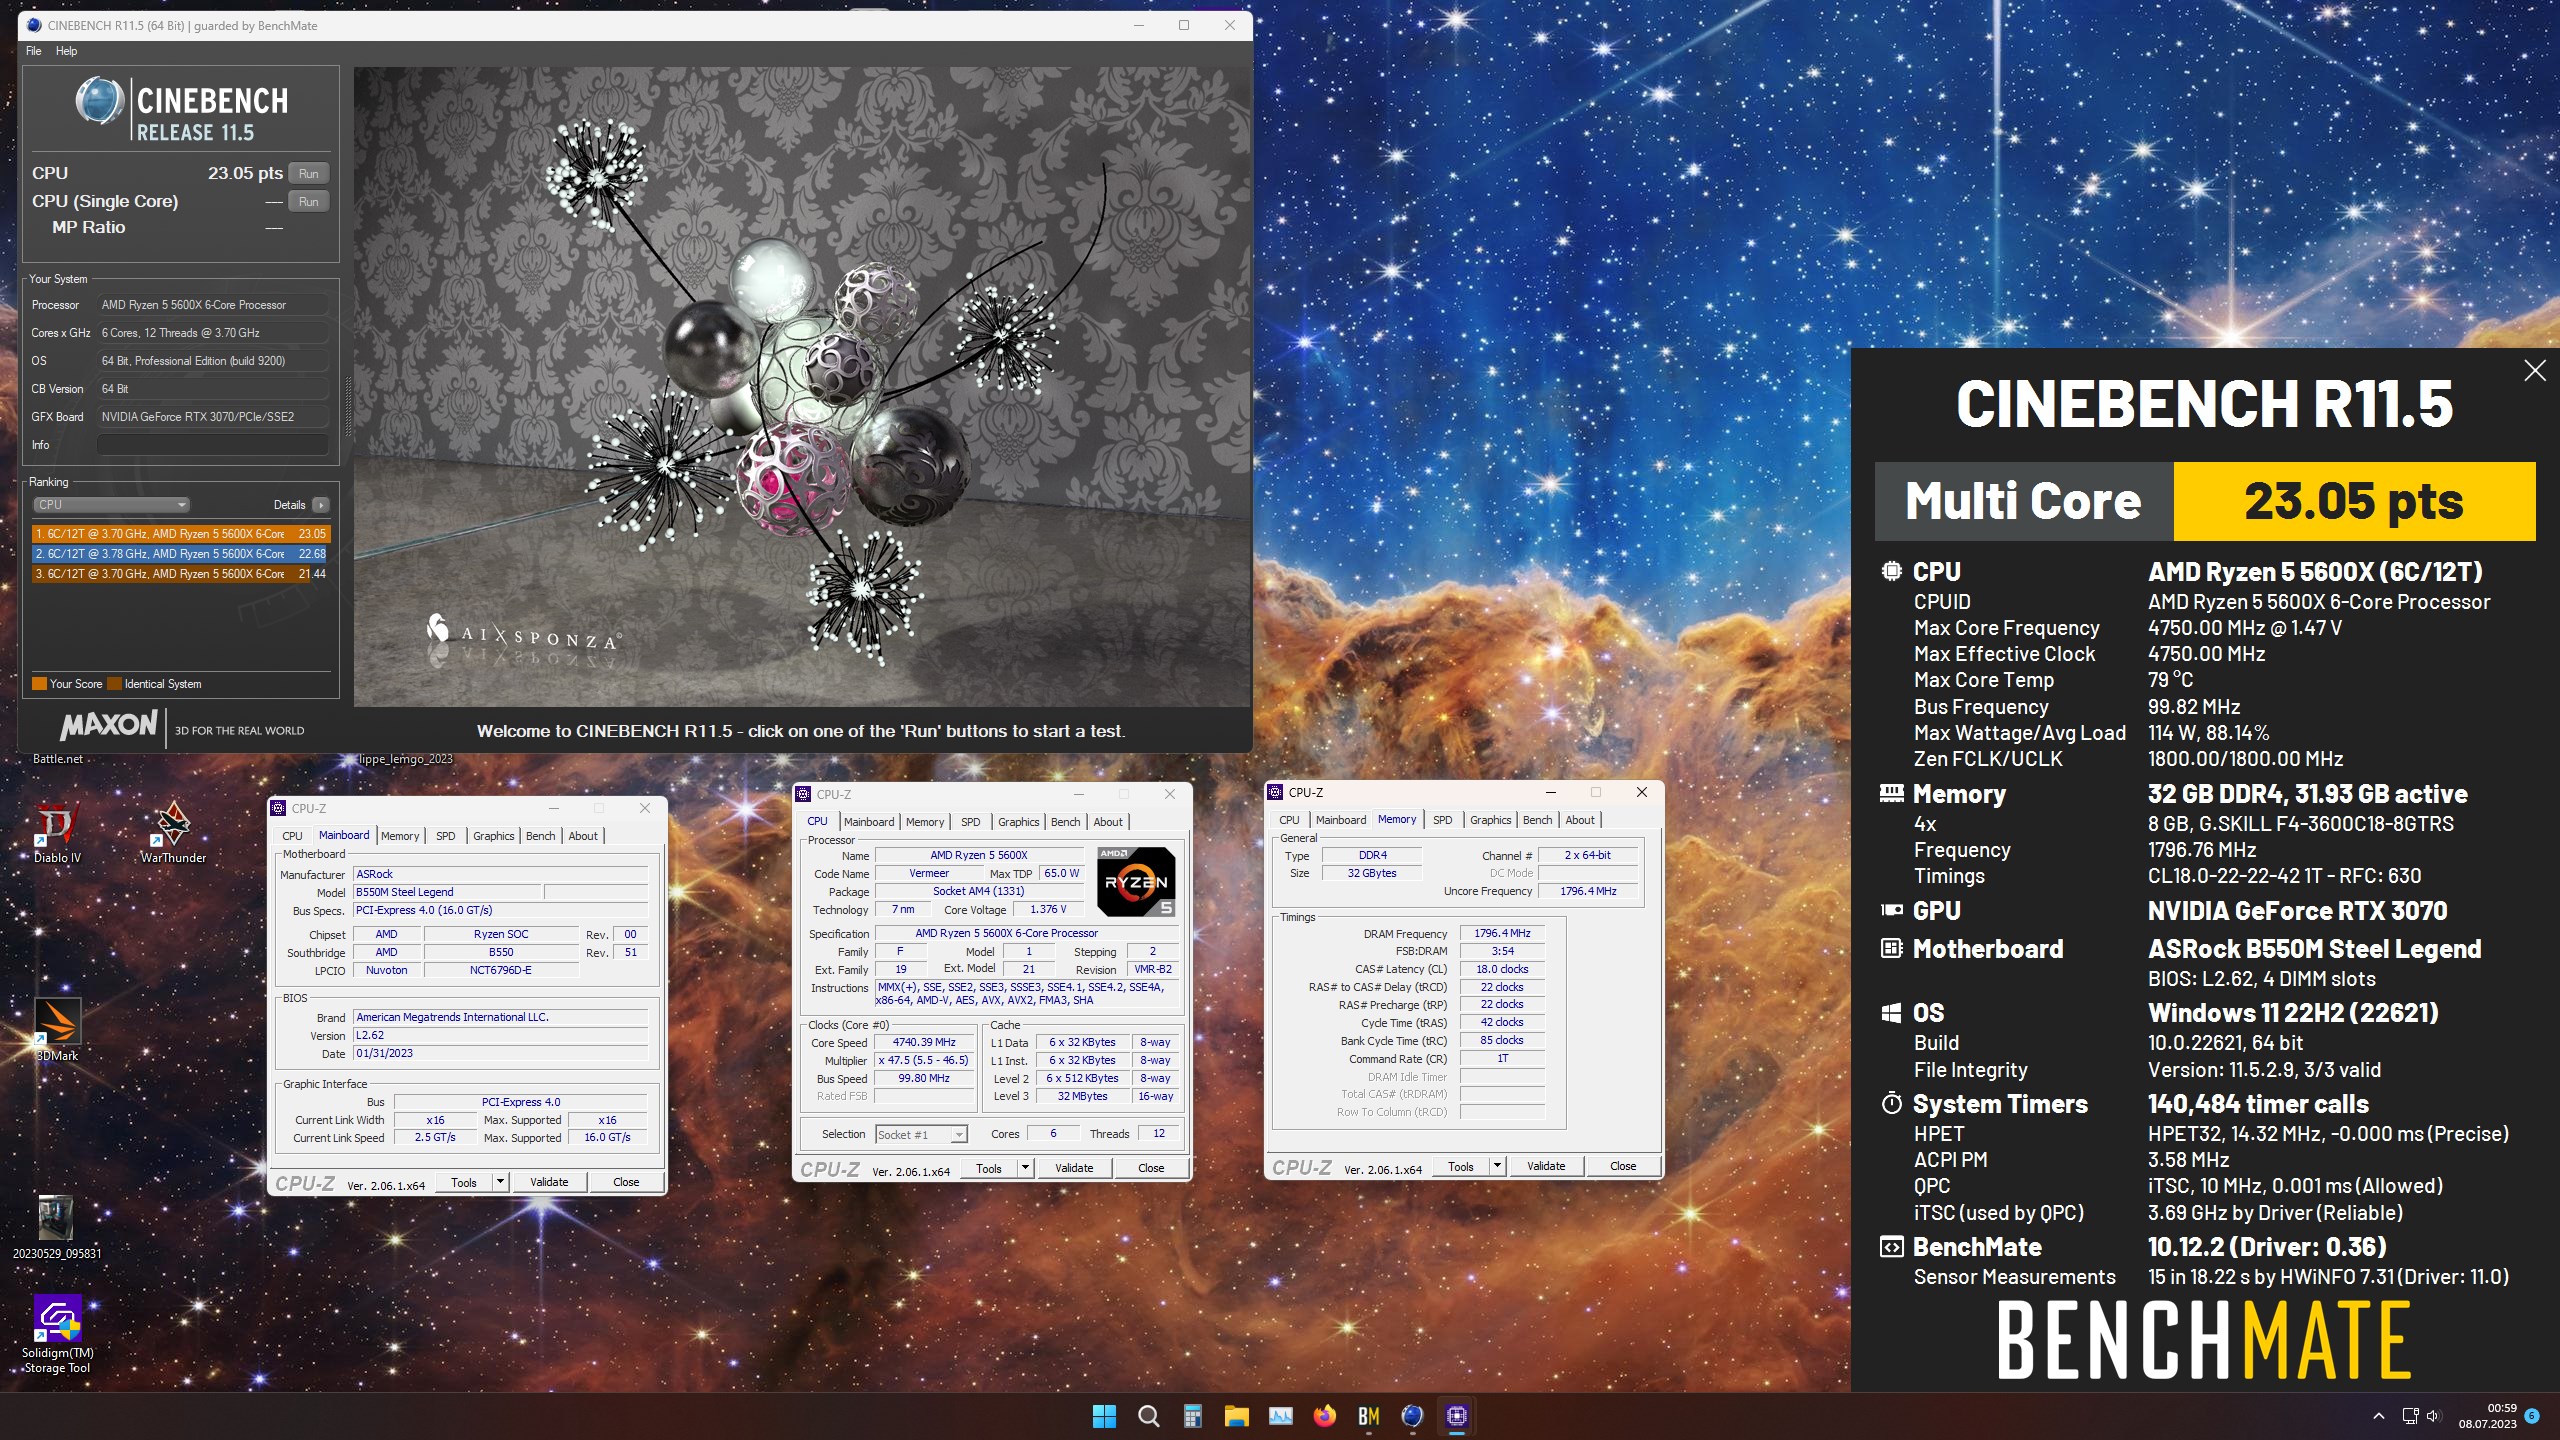Screen dimensions: 2560x1440
Task: Click the DRAM Frequency value 1796.4 MHz
Action: coord(1502,933)
